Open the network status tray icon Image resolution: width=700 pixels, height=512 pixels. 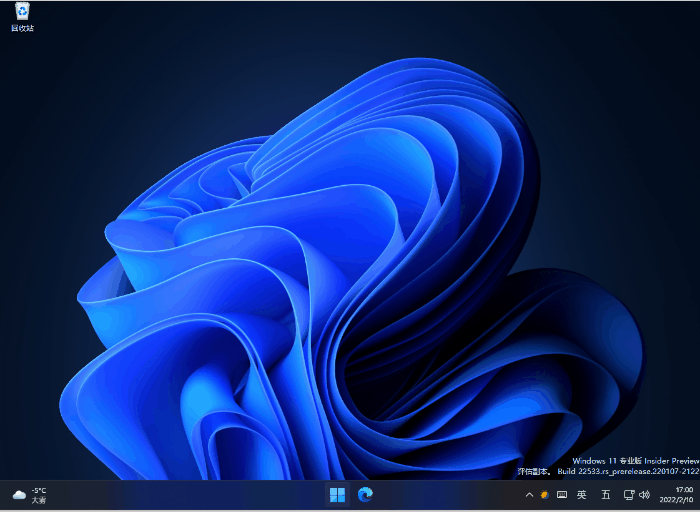629,495
